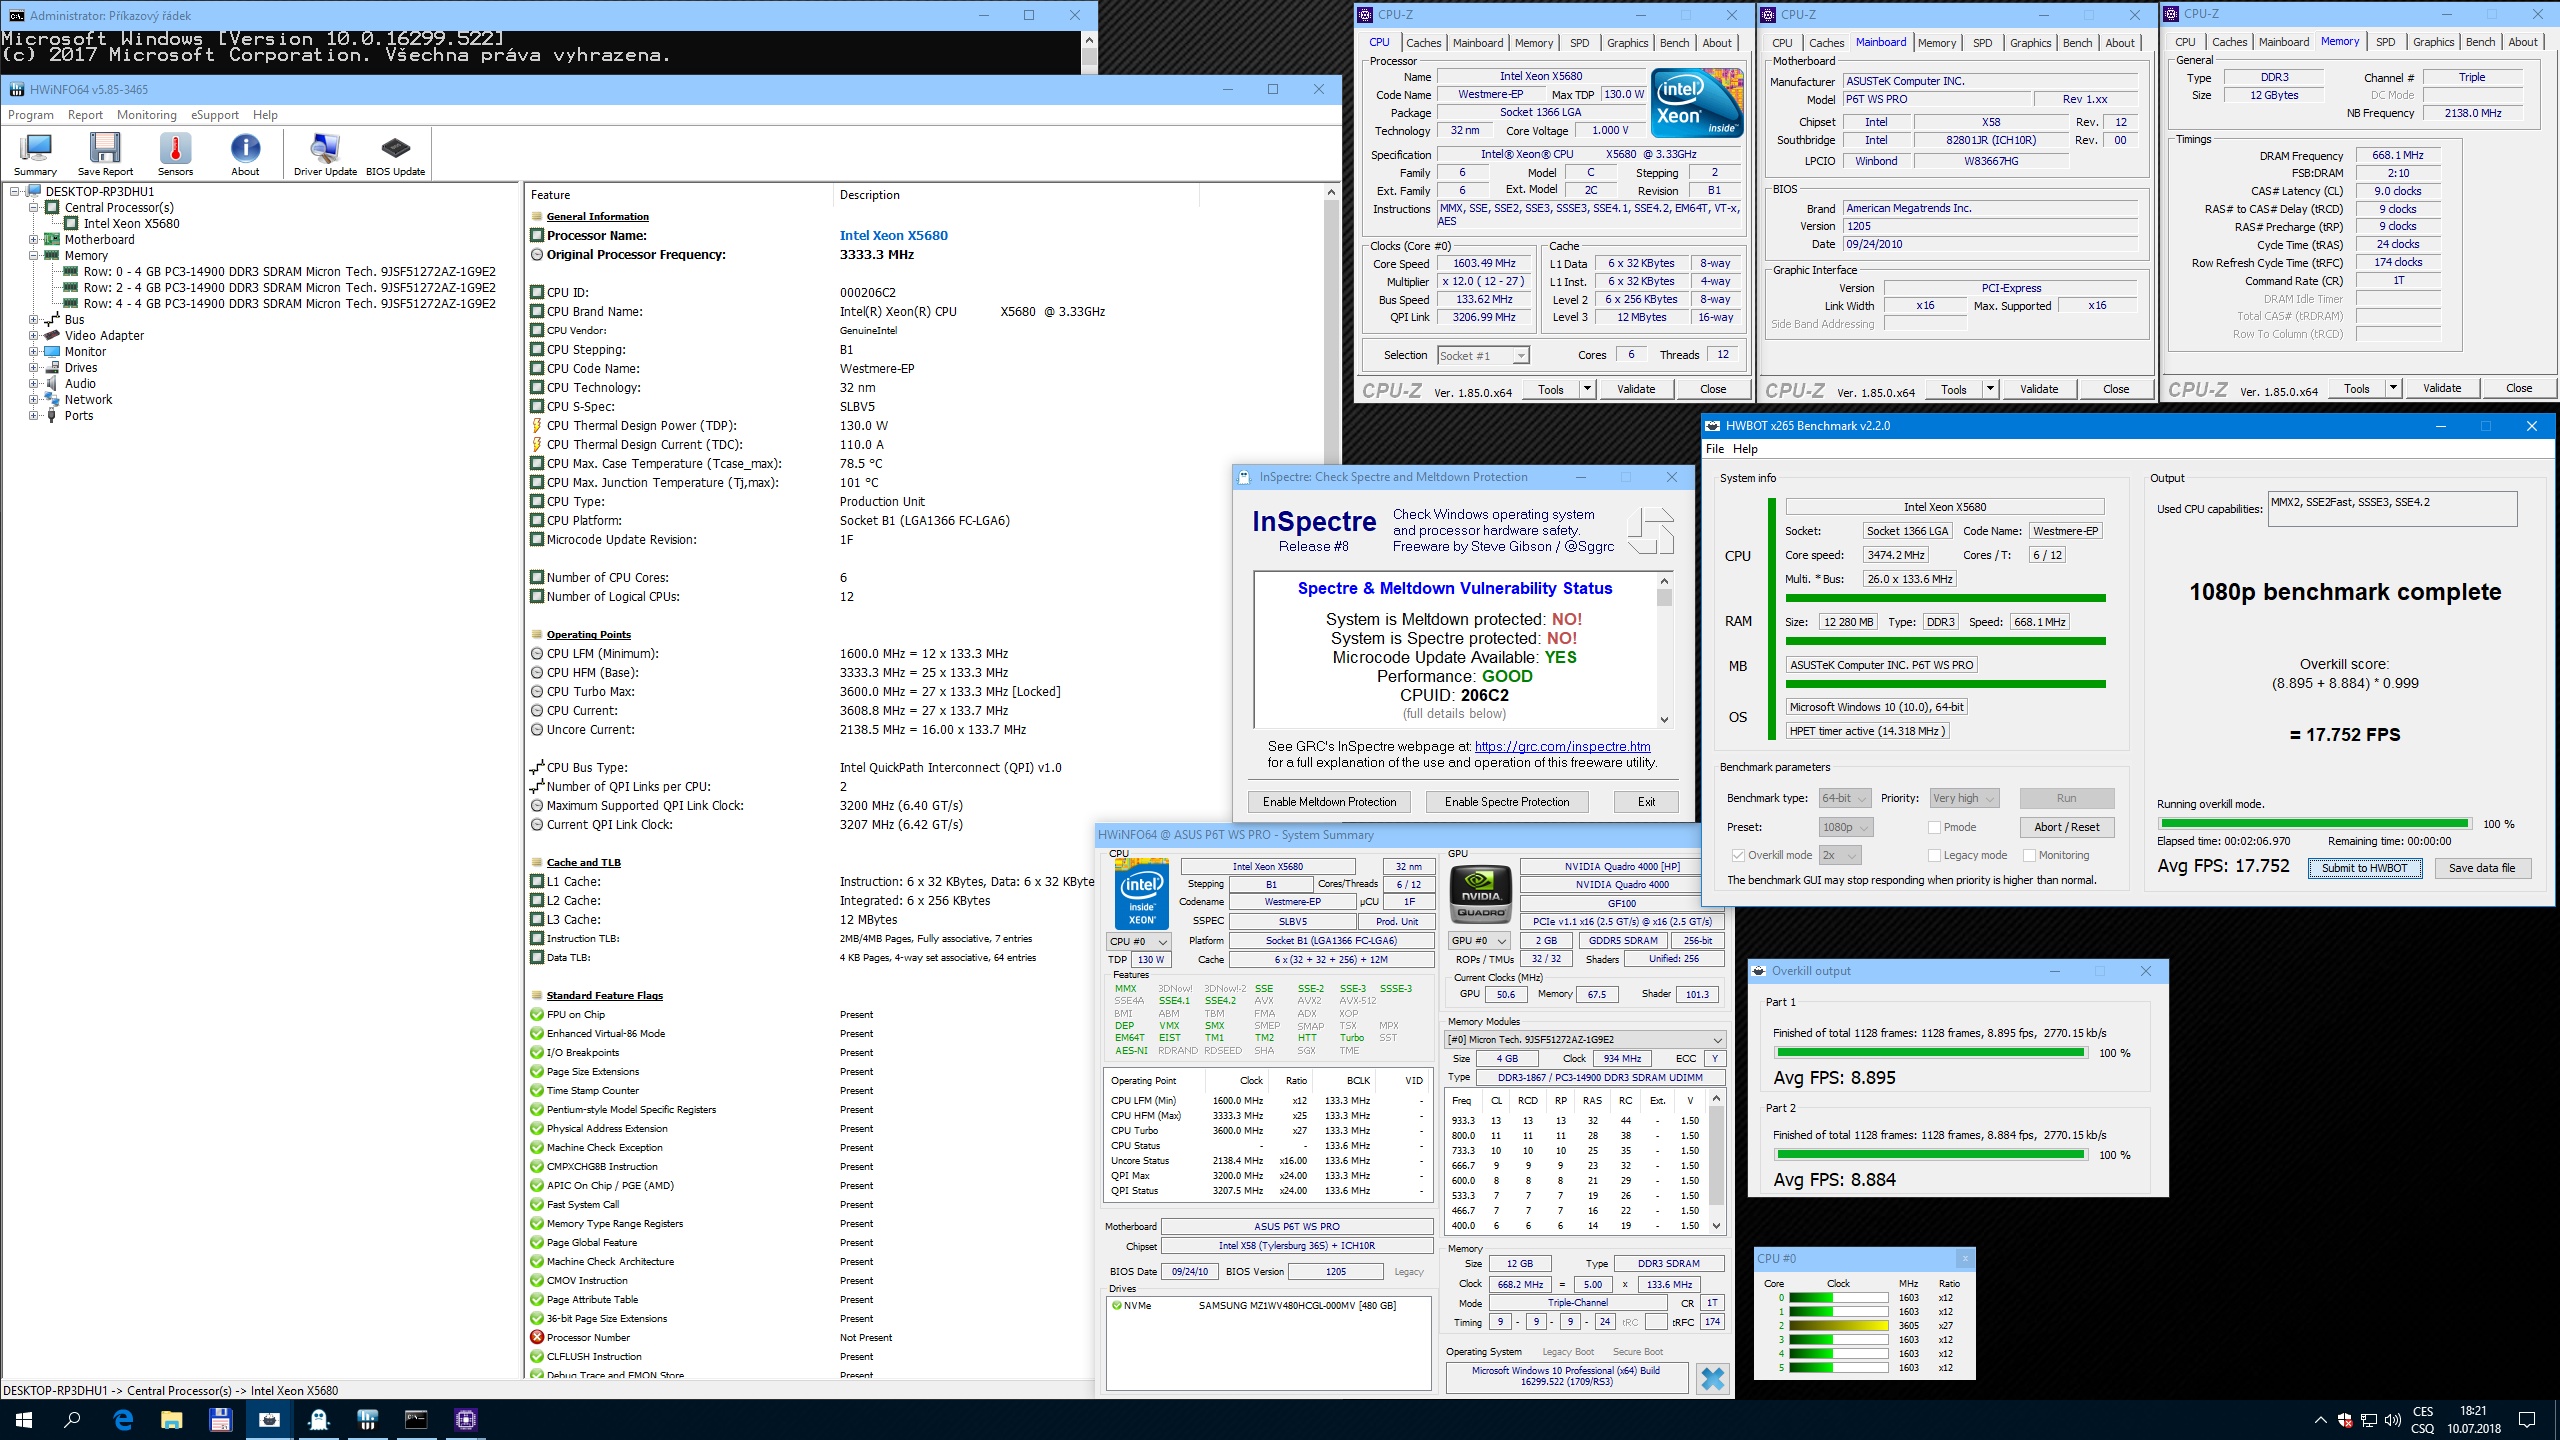Click the network tray icon

[2369, 1420]
